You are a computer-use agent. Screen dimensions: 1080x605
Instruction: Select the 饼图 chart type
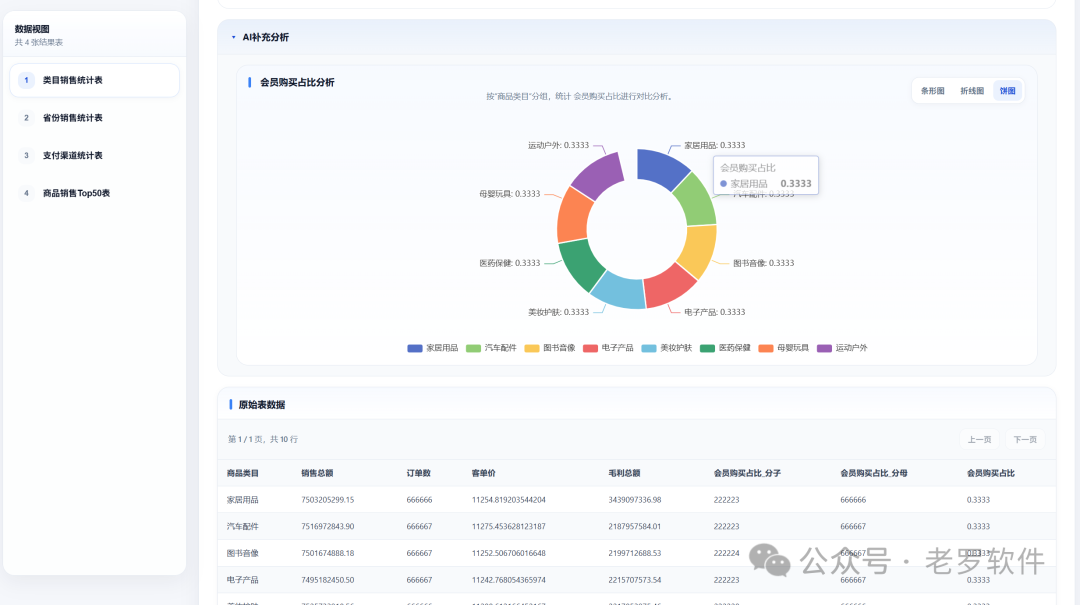click(x=1008, y=91)
